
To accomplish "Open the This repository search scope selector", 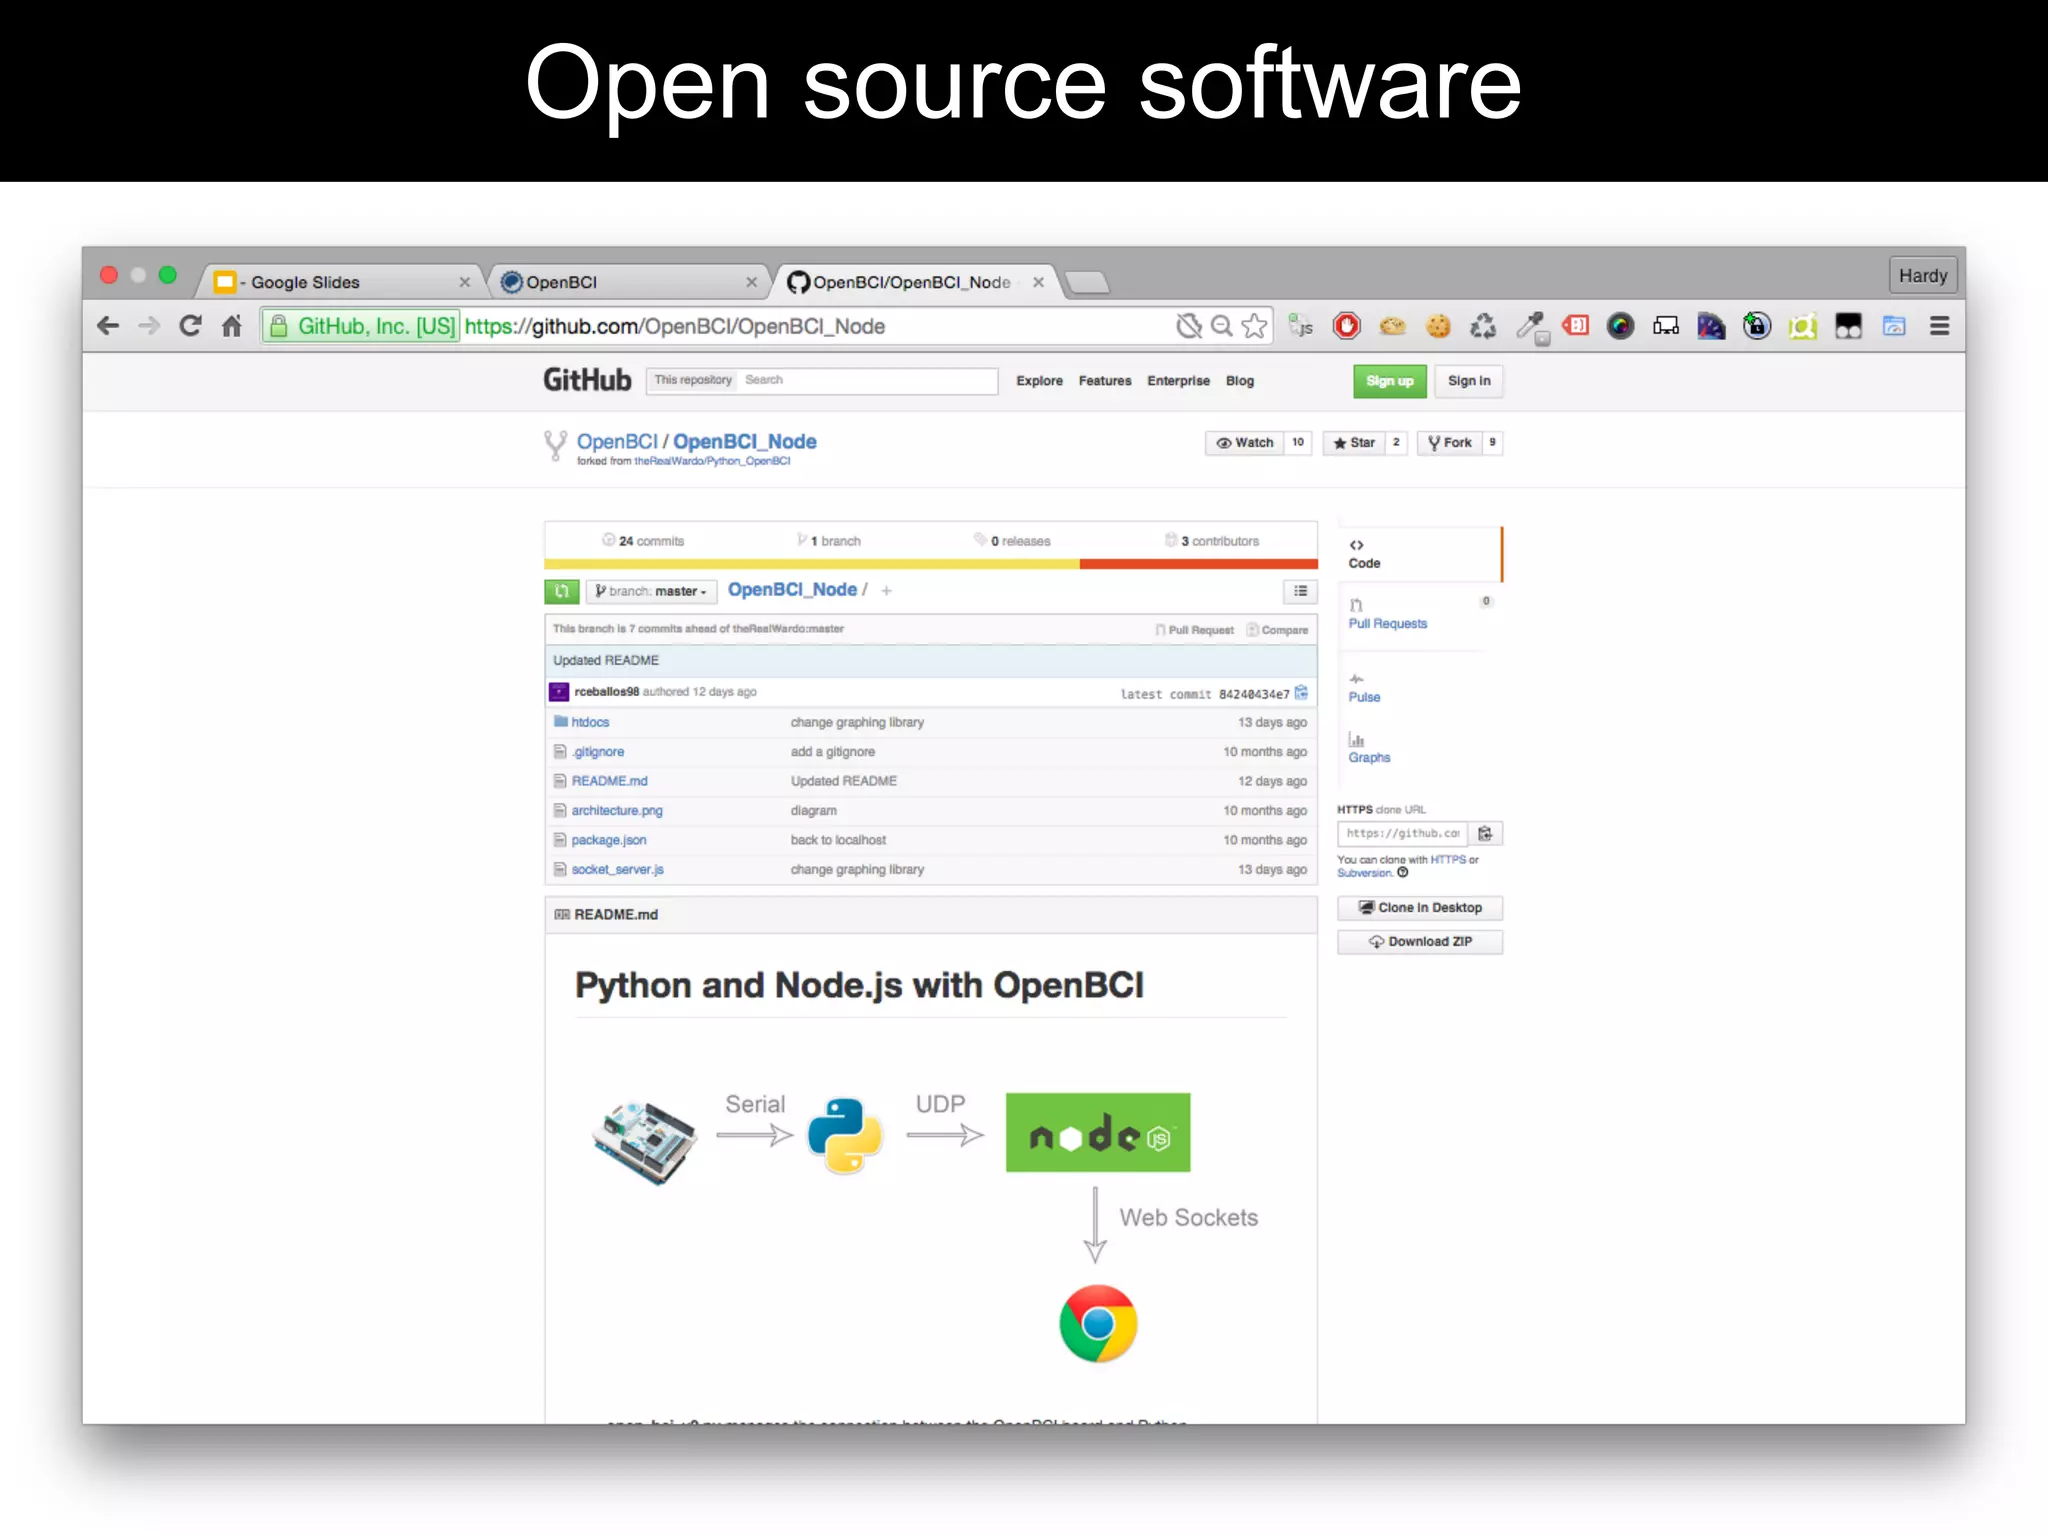I will coord(693,380).
